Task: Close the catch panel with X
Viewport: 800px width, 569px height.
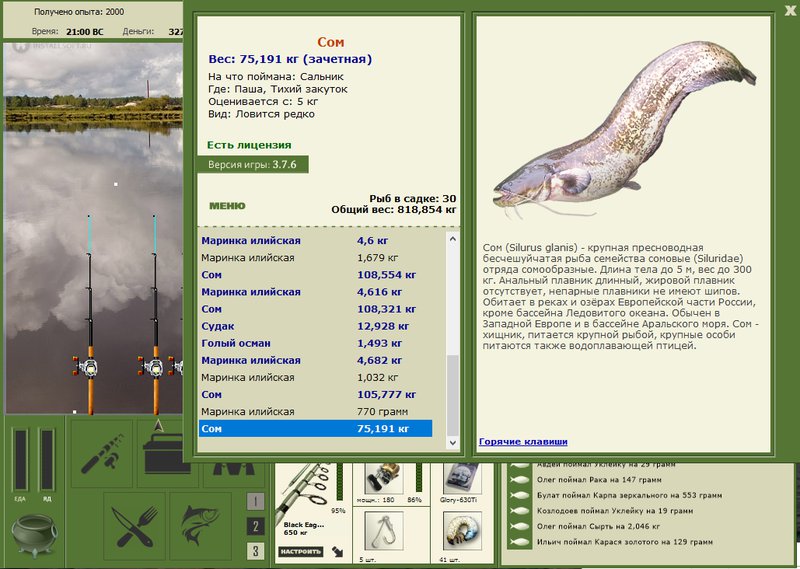Action: (x=791, y=10)
